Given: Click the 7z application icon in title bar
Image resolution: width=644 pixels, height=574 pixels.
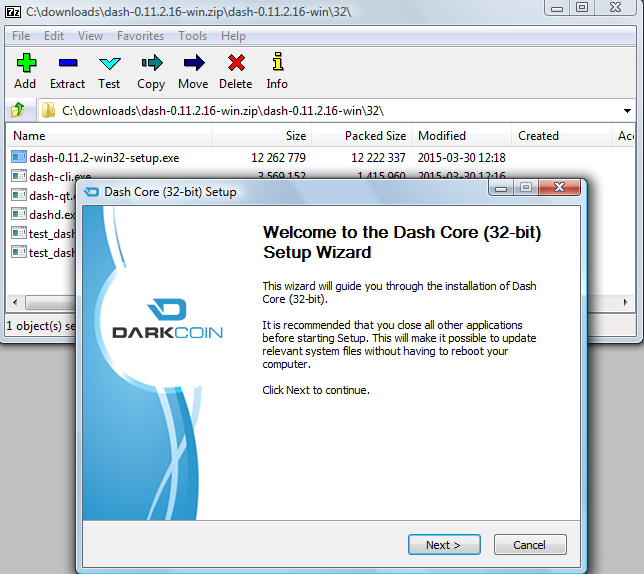Looking at the screenshot, I should pos(13,11).
